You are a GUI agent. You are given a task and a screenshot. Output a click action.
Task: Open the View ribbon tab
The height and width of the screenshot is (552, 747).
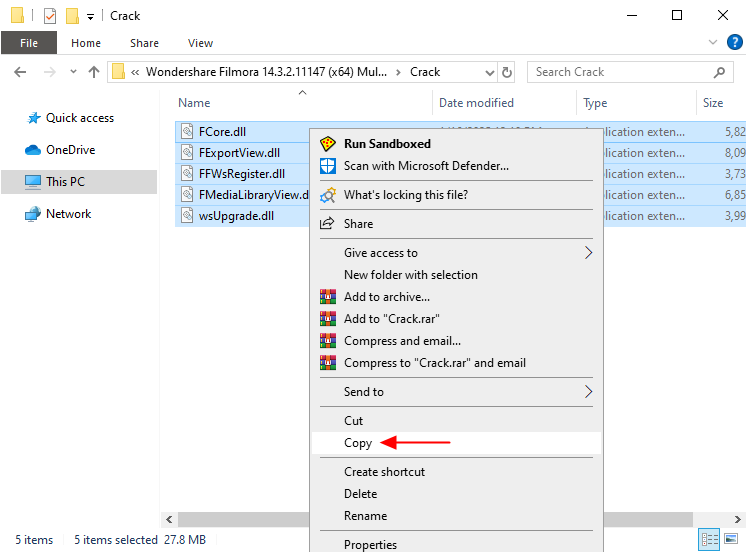point(200,43)
